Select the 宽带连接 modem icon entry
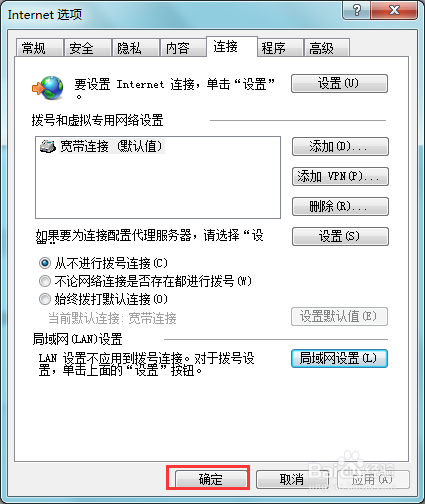The width and height of the screenshot is (425, 504). (48, 146)
